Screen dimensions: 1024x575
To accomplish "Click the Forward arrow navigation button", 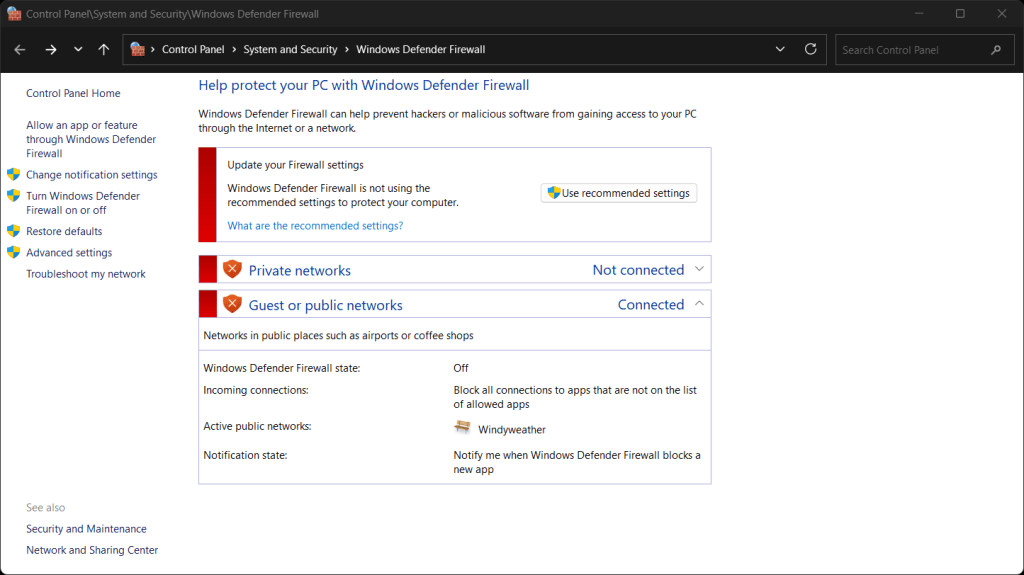I will click(x=51, y=49).
